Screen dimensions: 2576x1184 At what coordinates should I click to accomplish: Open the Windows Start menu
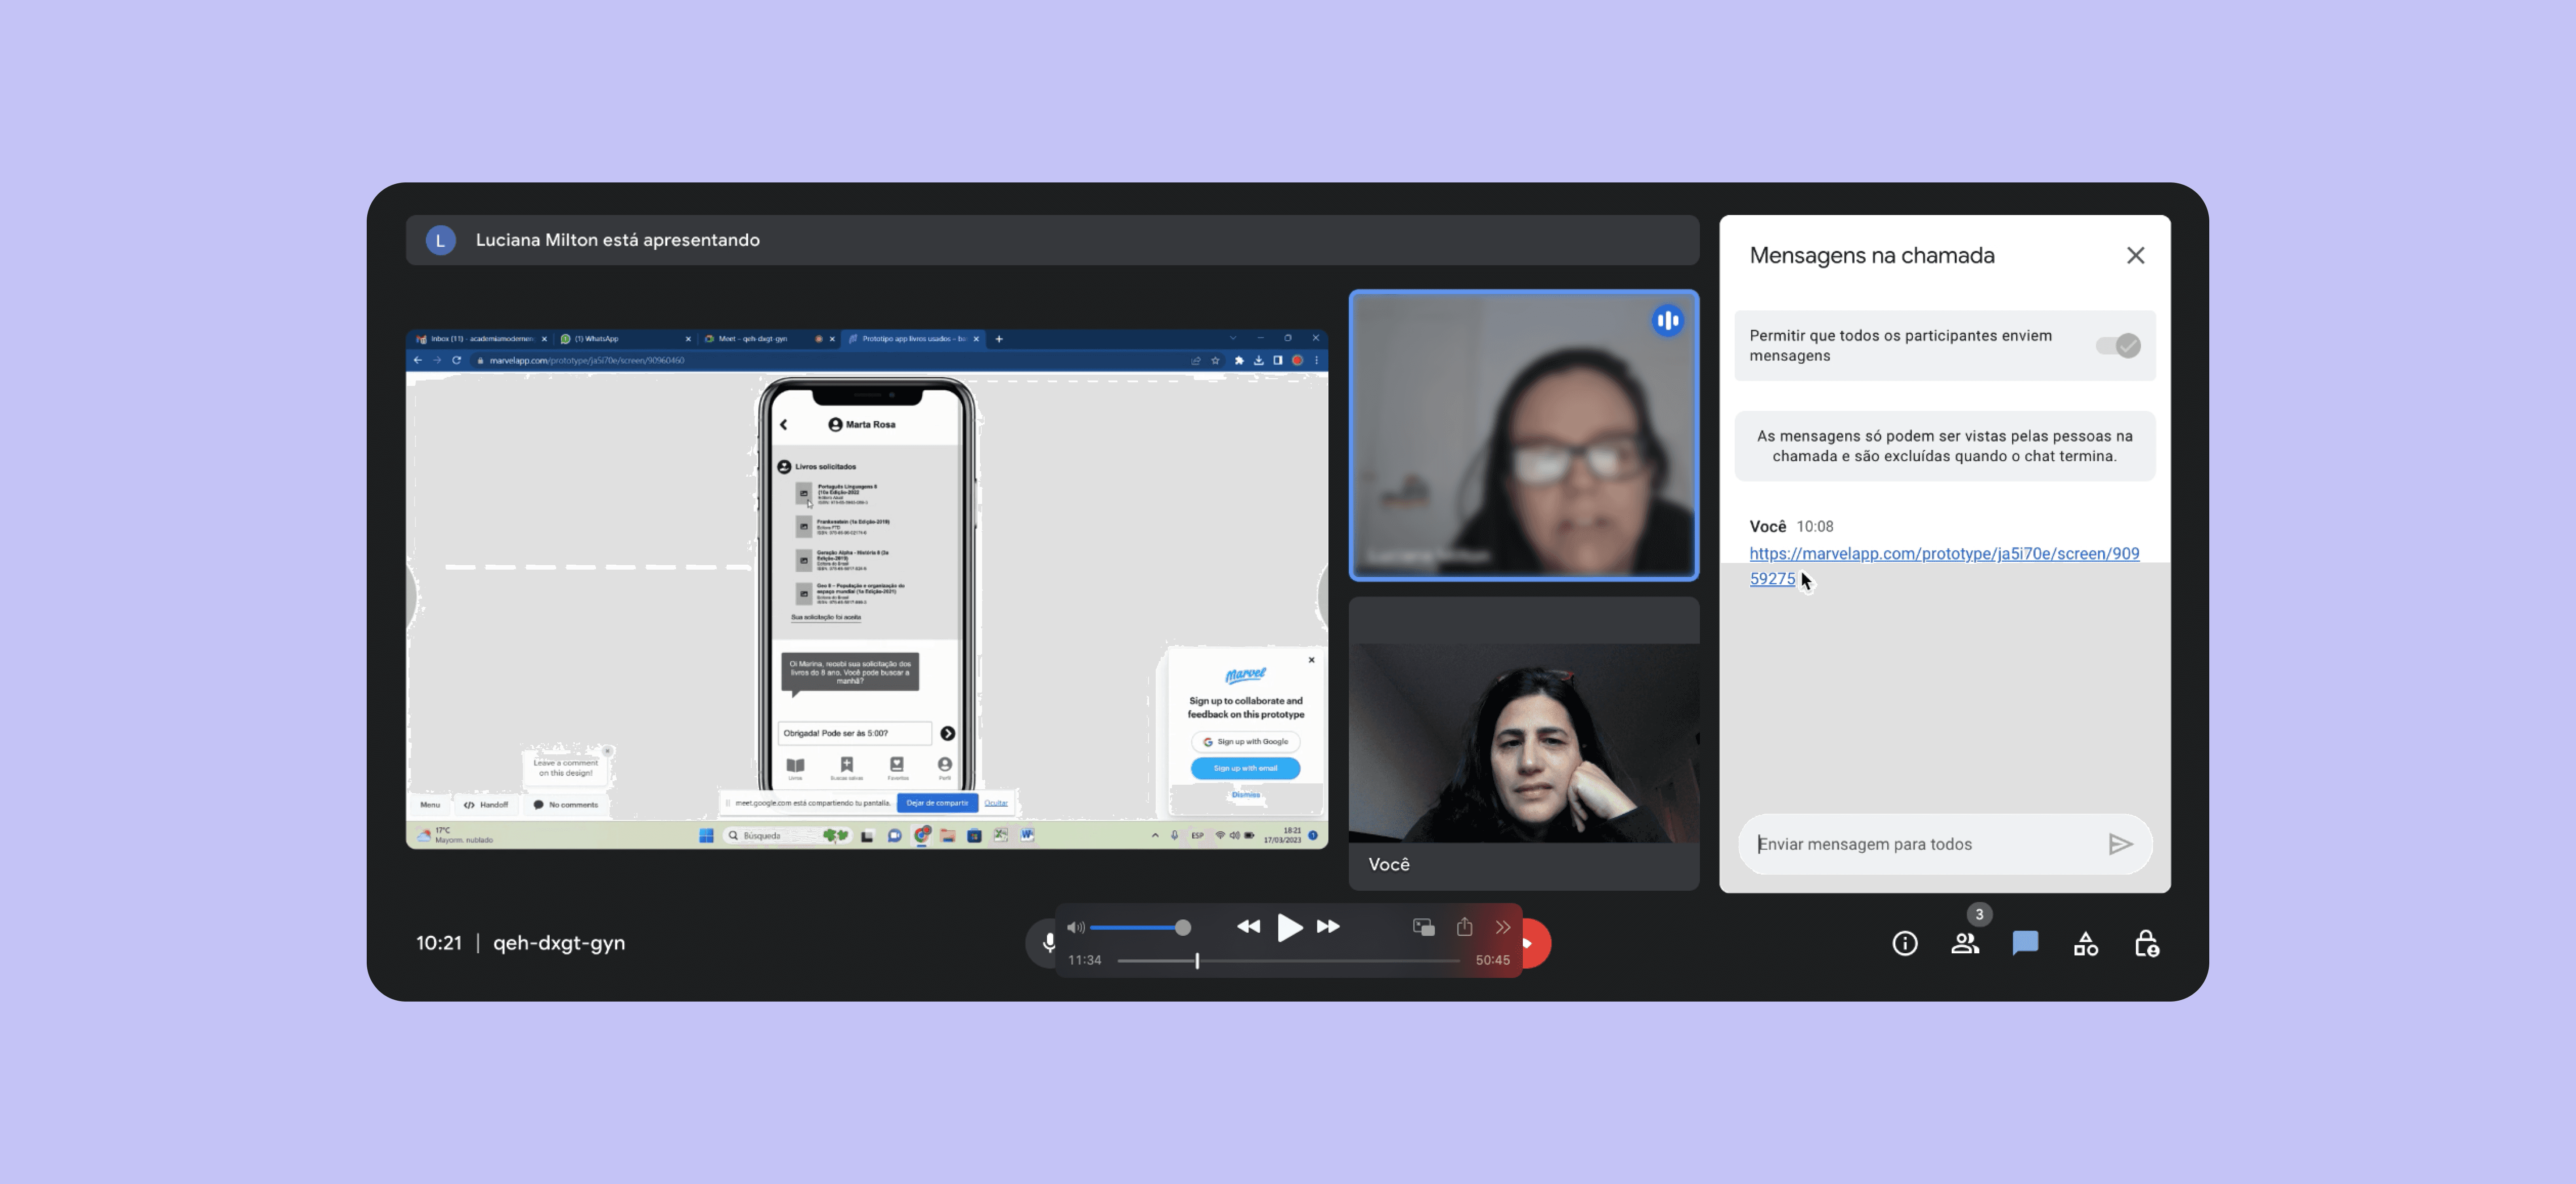[x=706, y=836]
